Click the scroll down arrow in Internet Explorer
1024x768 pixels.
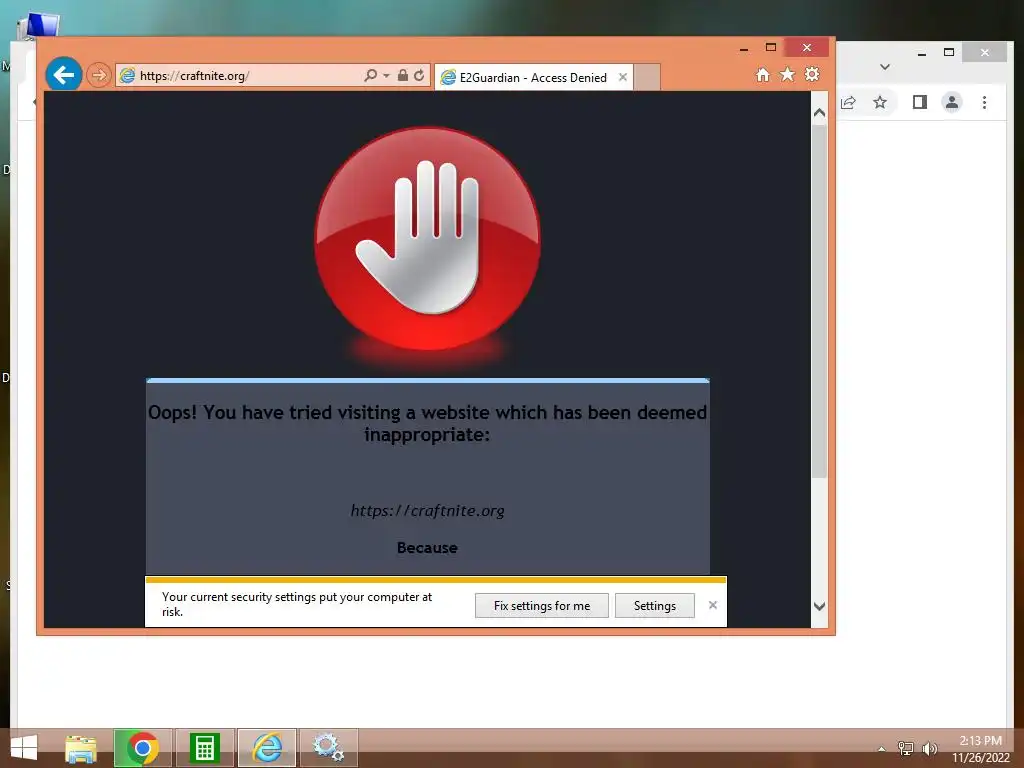(x=820, y=607)
